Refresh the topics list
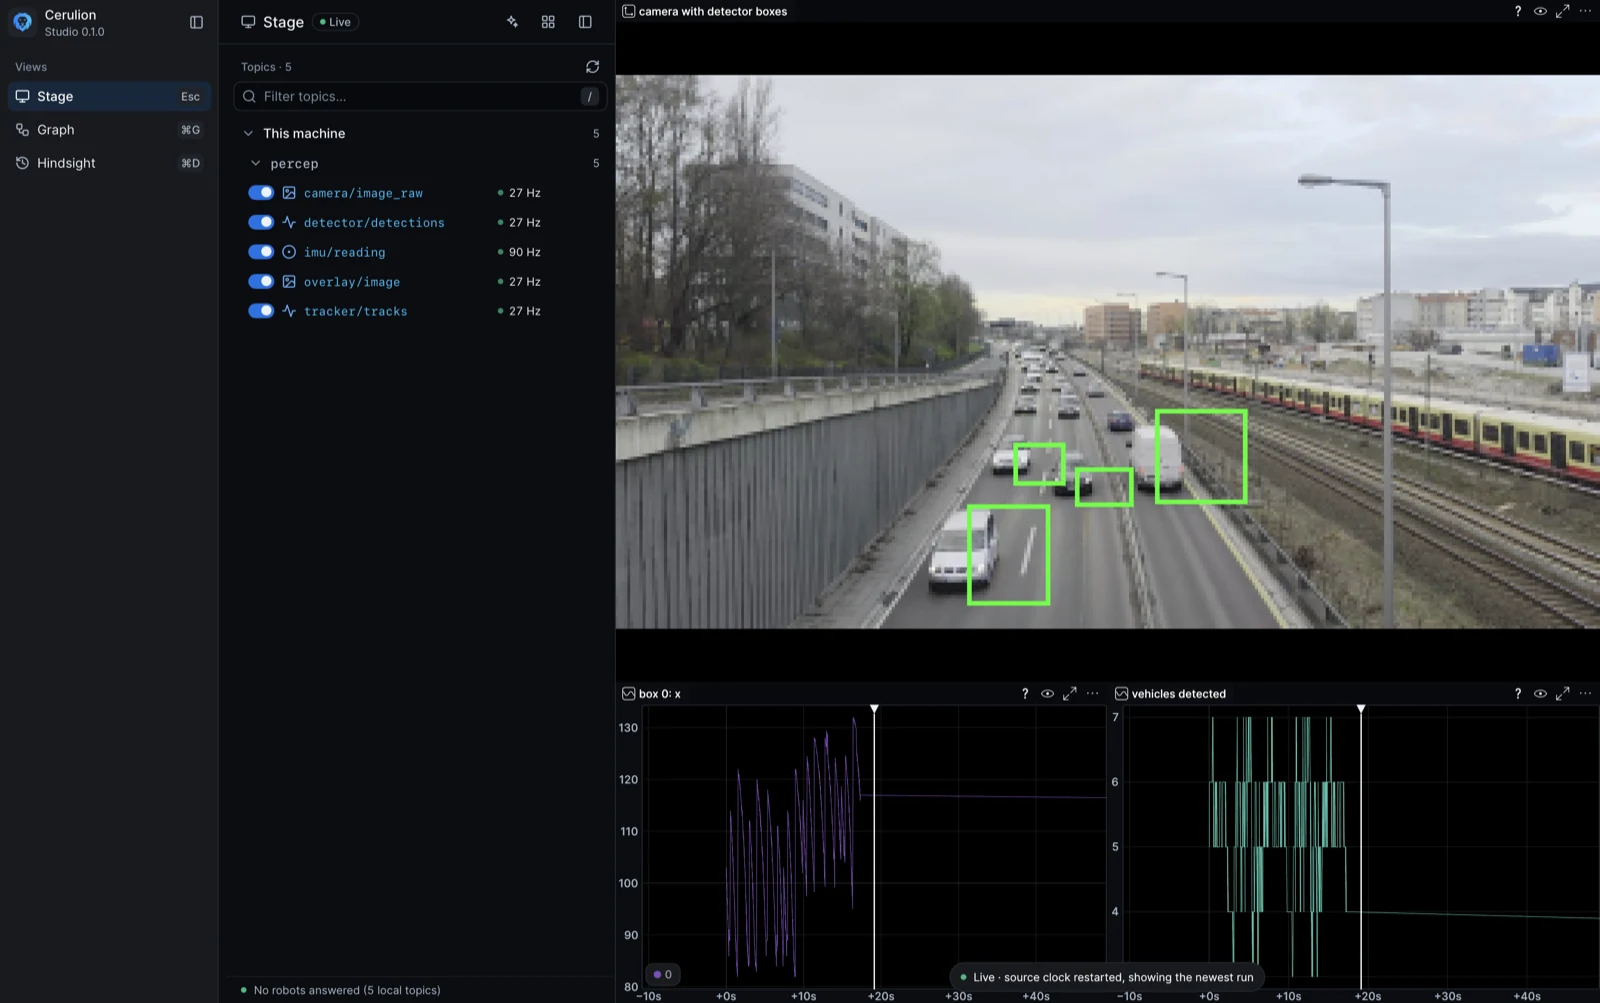1600x1003 pixels. (x=592, y=67)
